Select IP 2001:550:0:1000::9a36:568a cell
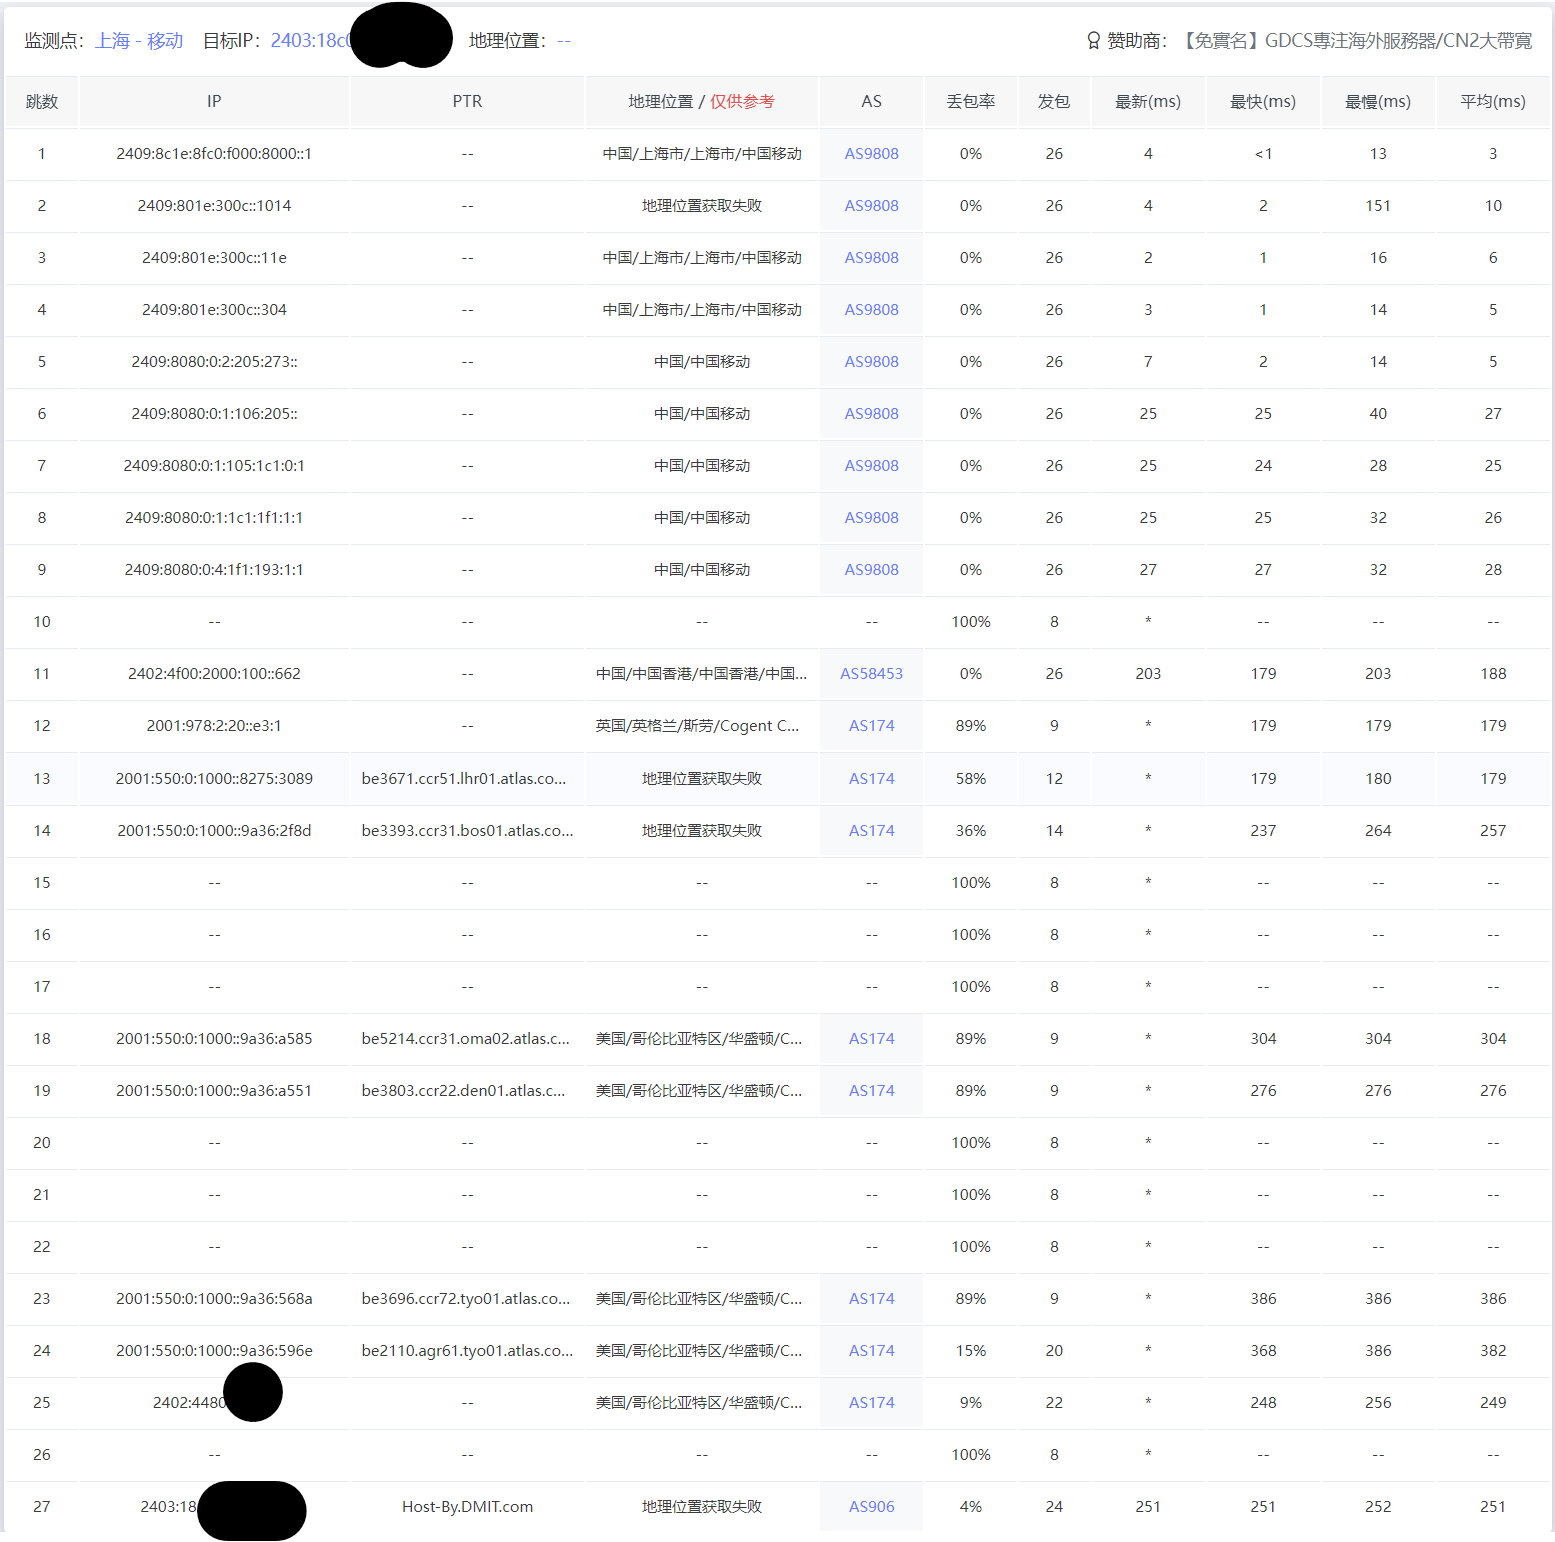The height and width of the screenshot is (1542, 1555). pos(214,1299)
